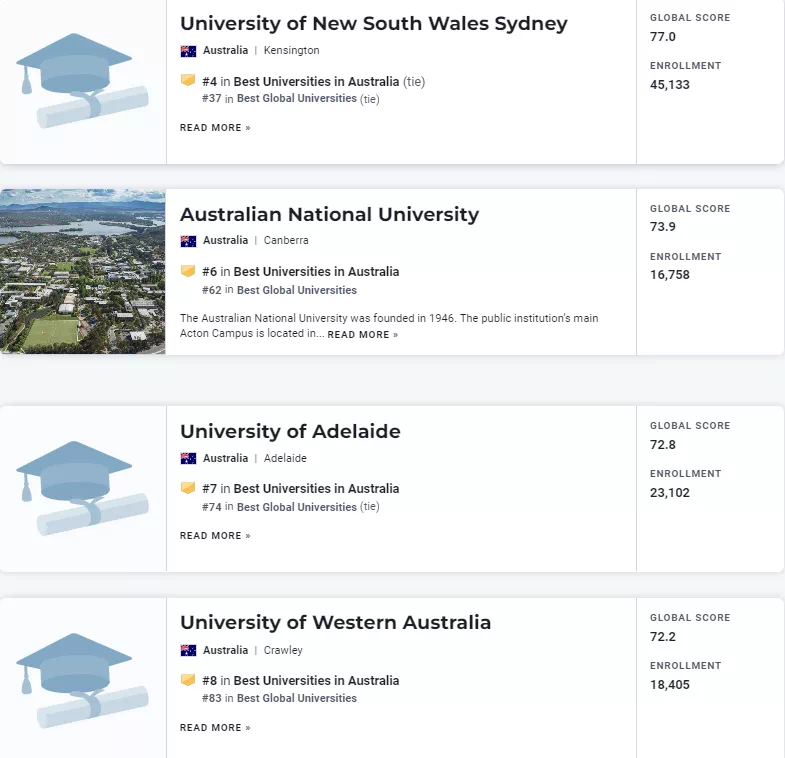Click the gold badge beside #7 ranking
The image size is (785, 758).
188,488
